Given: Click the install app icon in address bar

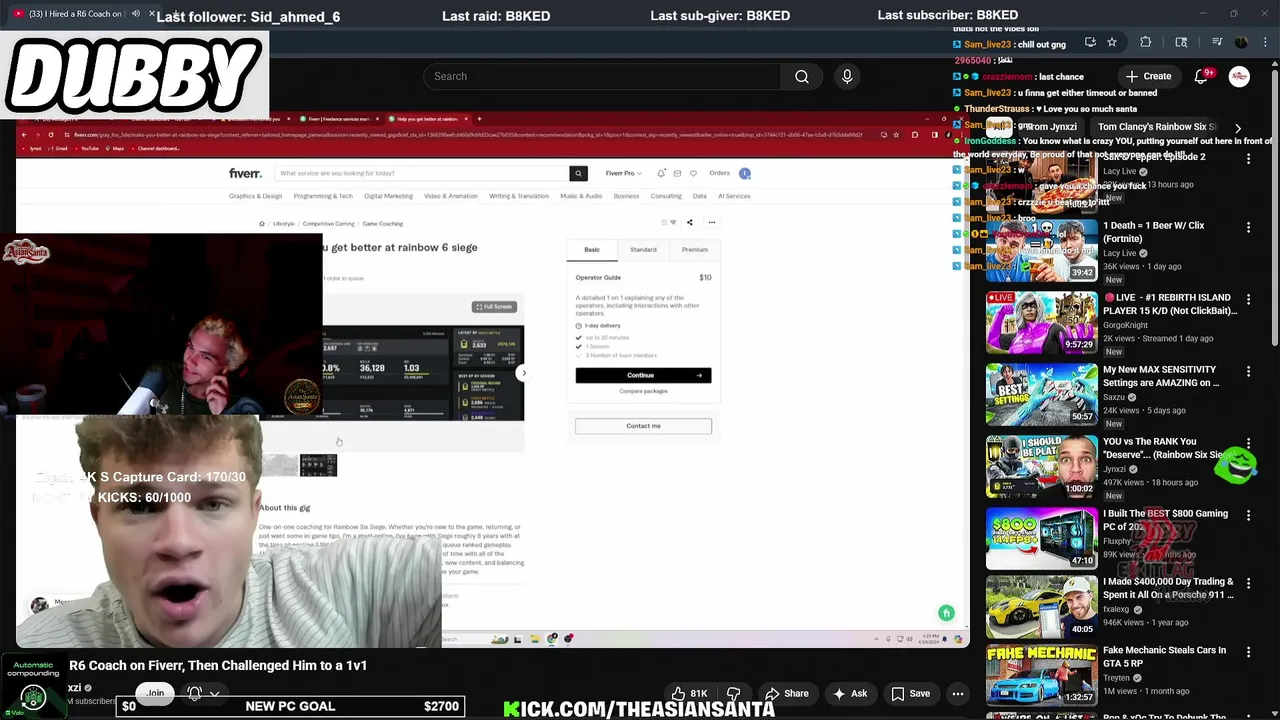Looking at the screenshot, I should point(1090,42).
